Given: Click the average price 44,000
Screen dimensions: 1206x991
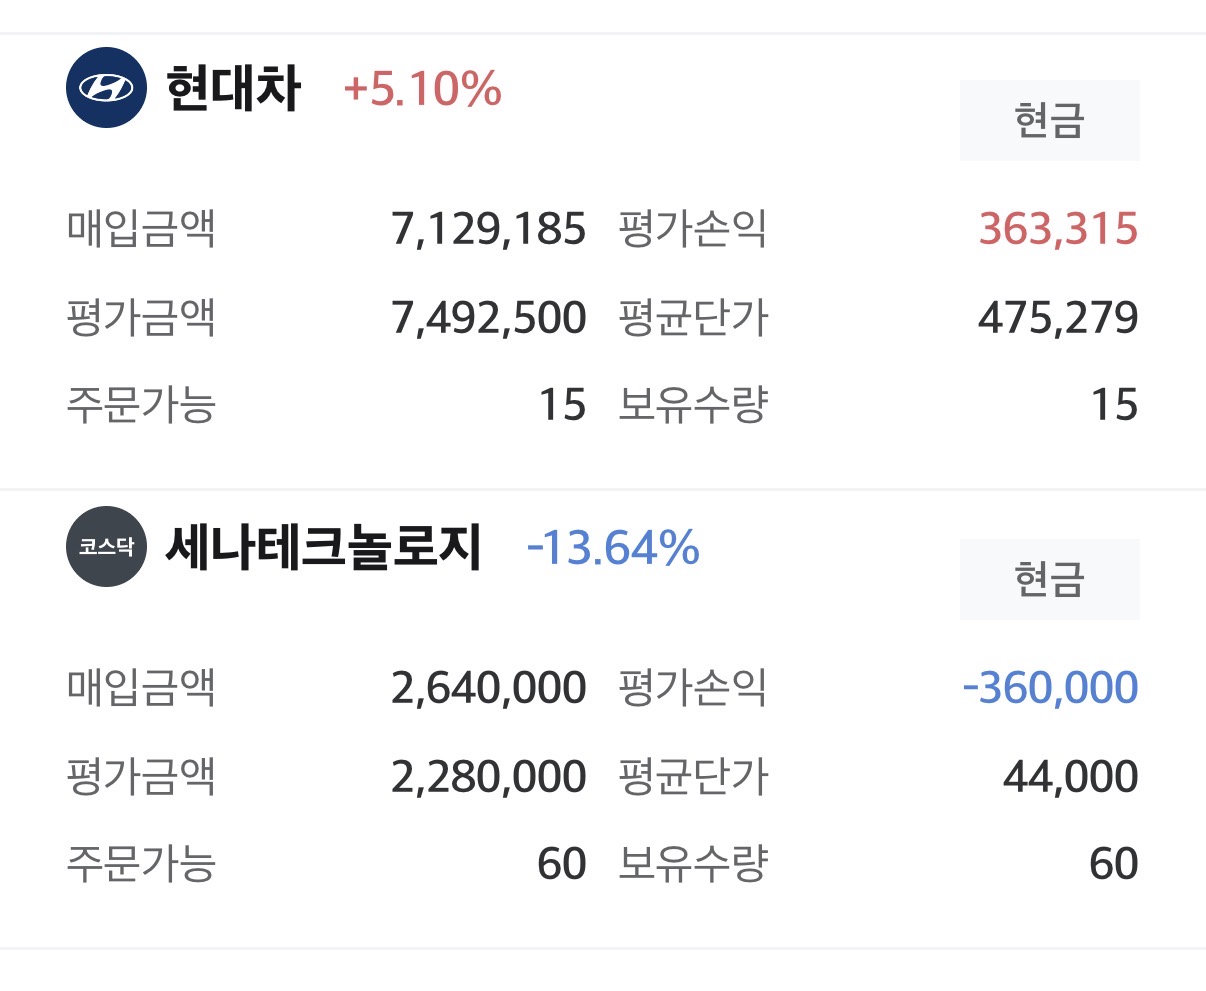Looking at the screenshot, I should click(1070, 777).
